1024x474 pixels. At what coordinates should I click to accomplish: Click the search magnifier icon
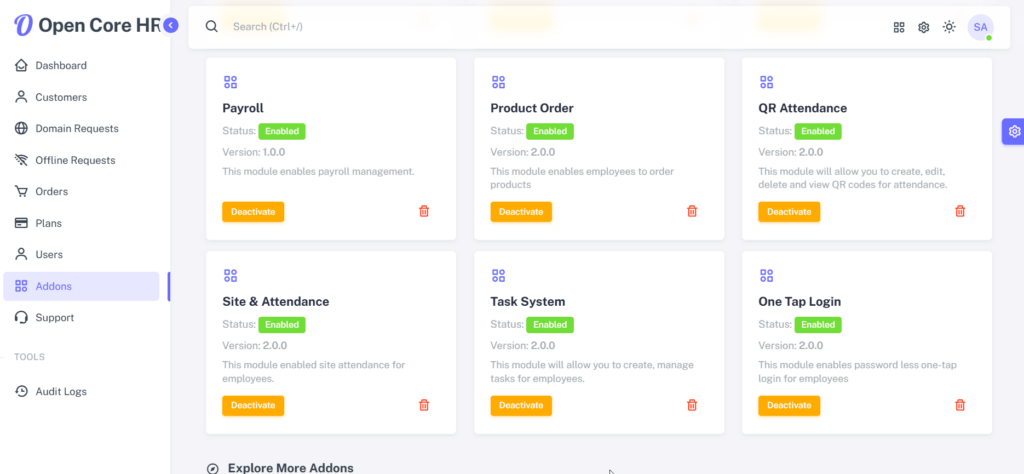point(212,26)
